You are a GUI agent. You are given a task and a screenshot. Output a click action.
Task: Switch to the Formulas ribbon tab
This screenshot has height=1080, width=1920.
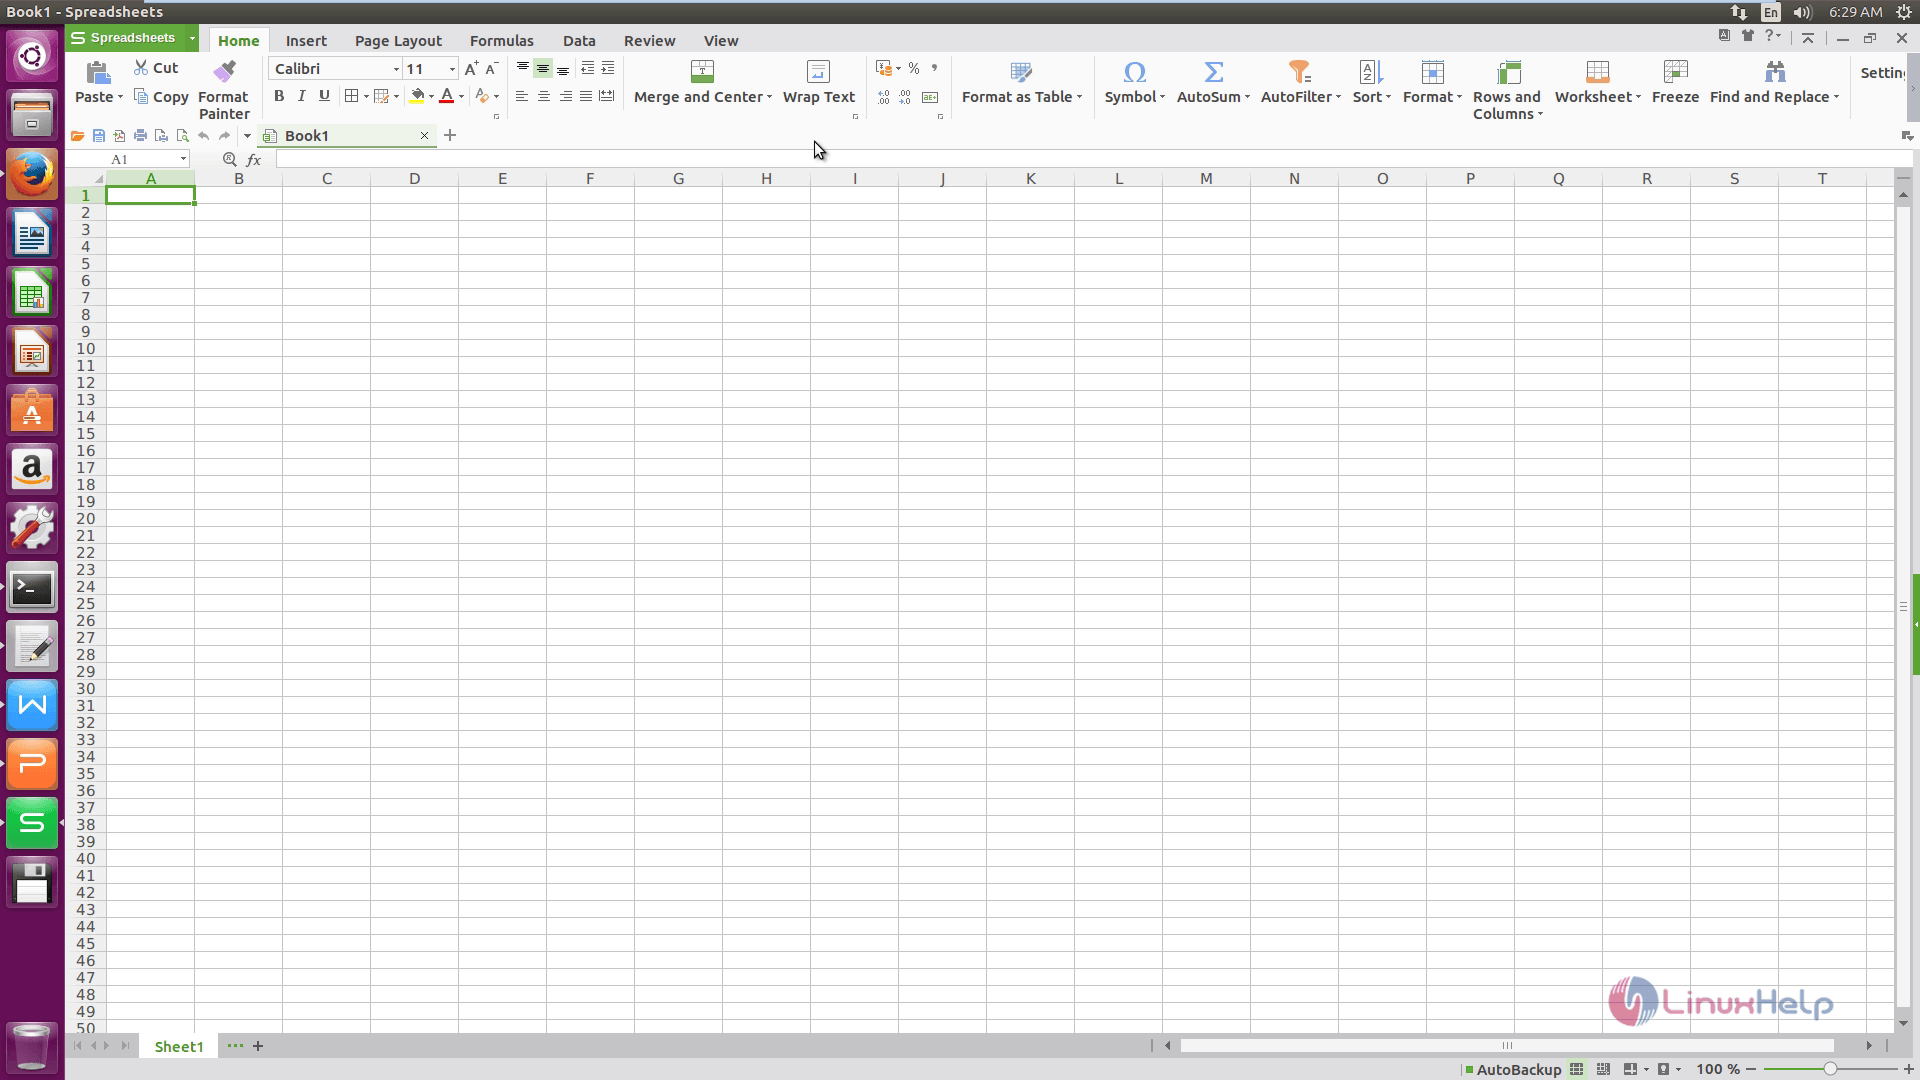tap(502, 40)
